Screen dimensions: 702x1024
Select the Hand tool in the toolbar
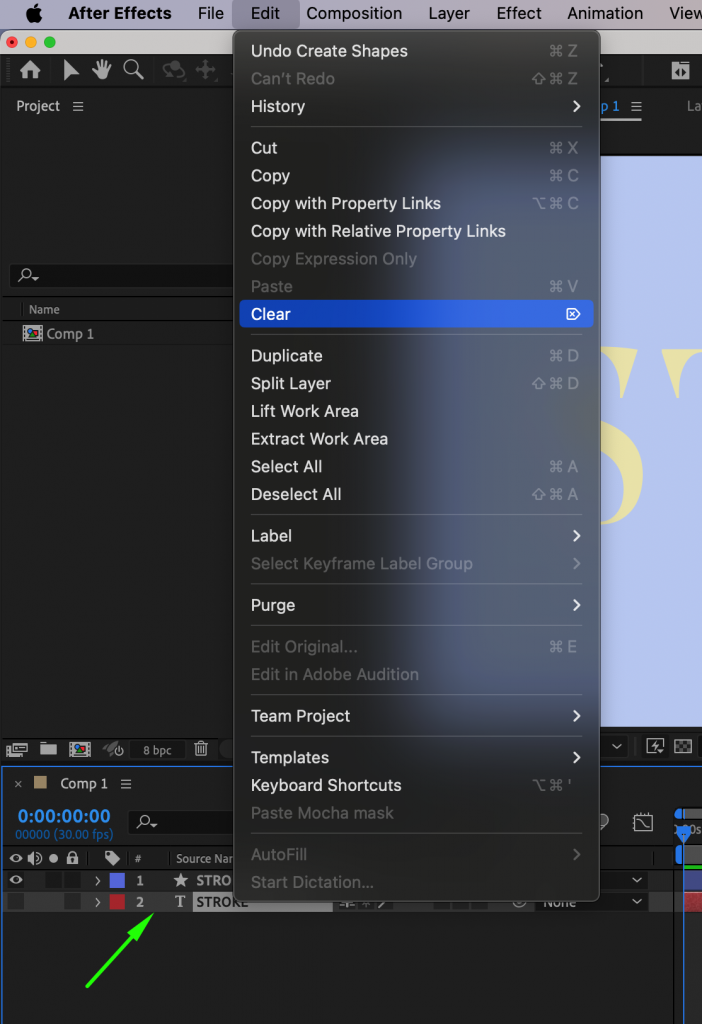102,70
